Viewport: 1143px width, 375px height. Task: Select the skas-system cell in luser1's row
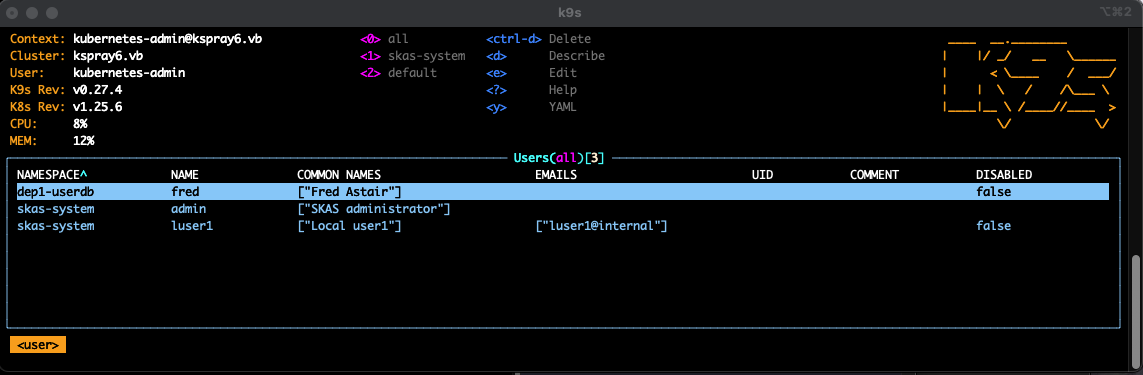click(x=55, y=226)
